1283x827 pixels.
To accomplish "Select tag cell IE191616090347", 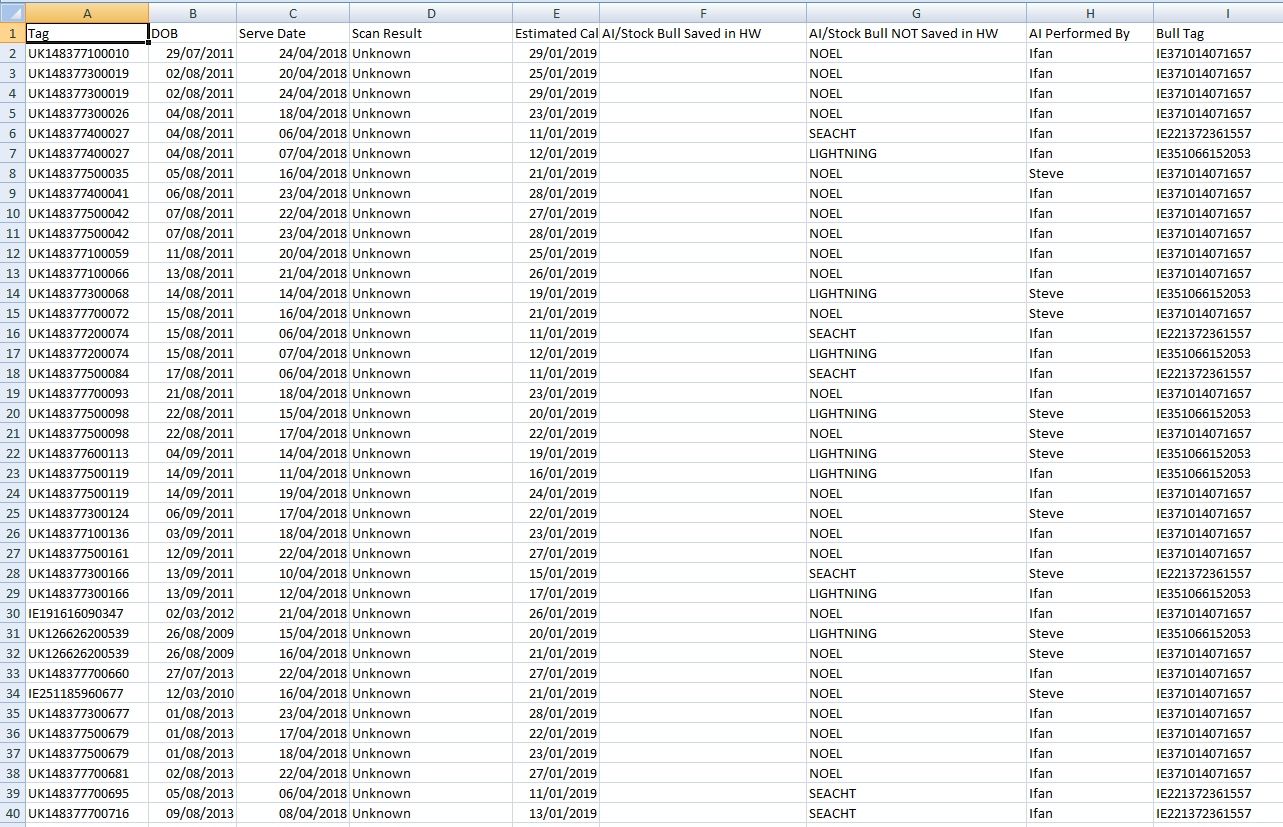I will 88,613.
